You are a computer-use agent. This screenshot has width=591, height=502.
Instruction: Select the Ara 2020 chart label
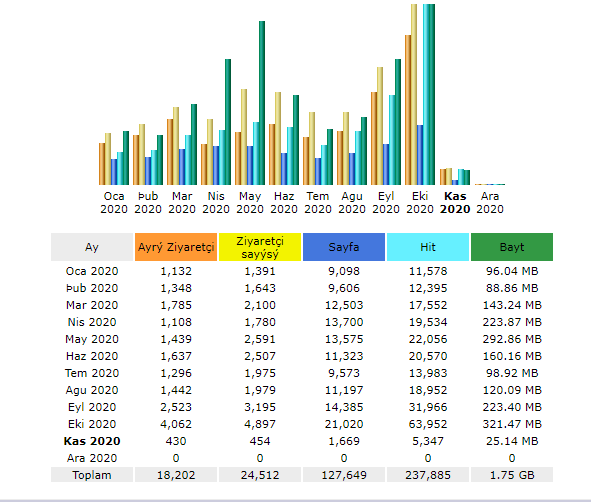(490, 202)
